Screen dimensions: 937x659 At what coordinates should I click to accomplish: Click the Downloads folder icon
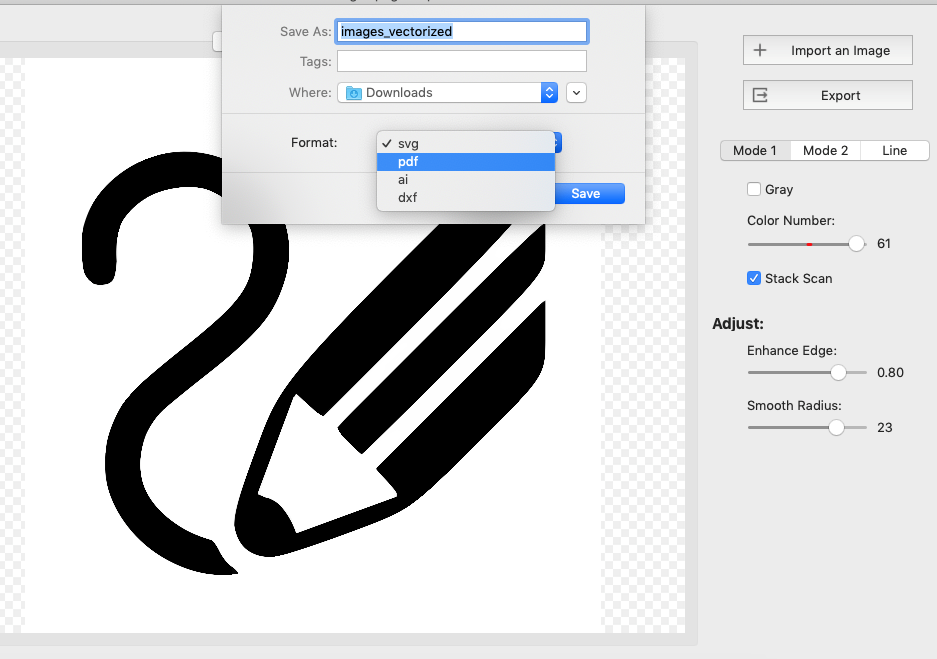click(354, 93)
